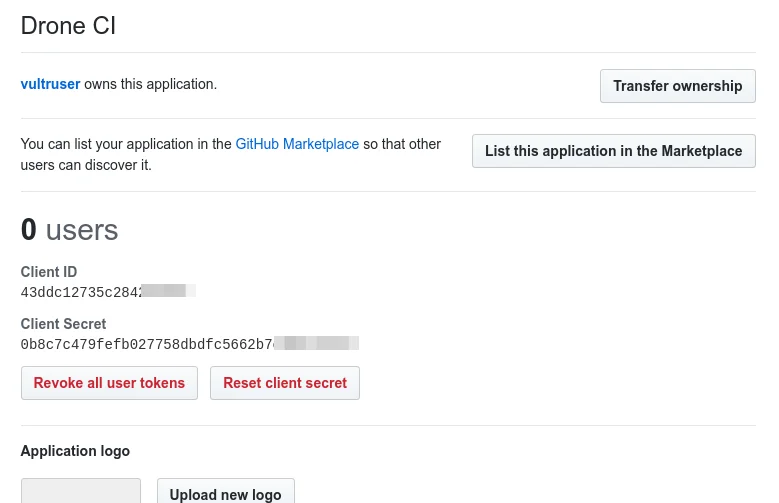Click the Client Secret value string
This screenshot has width=779, height=503.
(146, 343)
